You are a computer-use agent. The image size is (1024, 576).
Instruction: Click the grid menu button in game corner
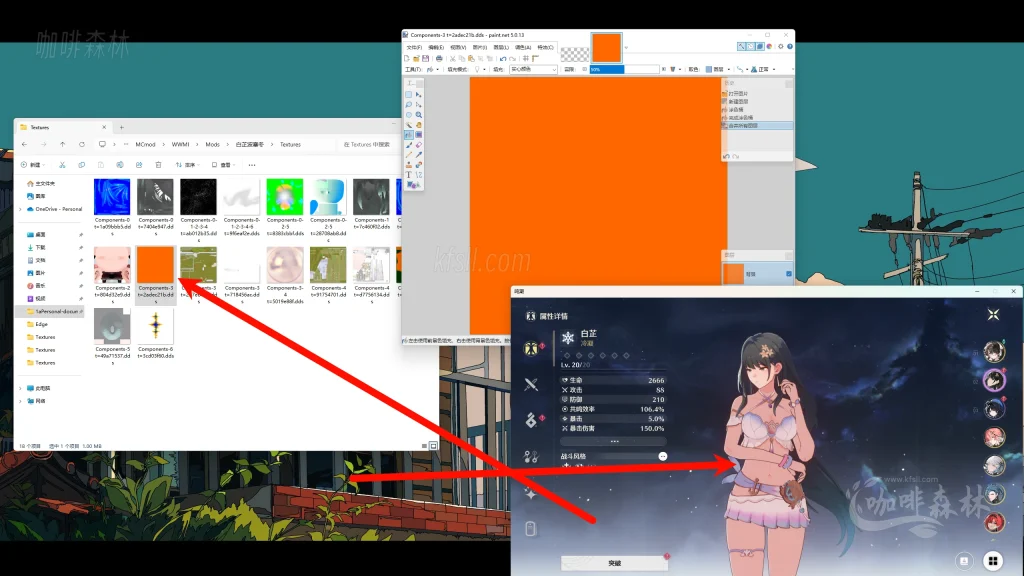point(993,560)
